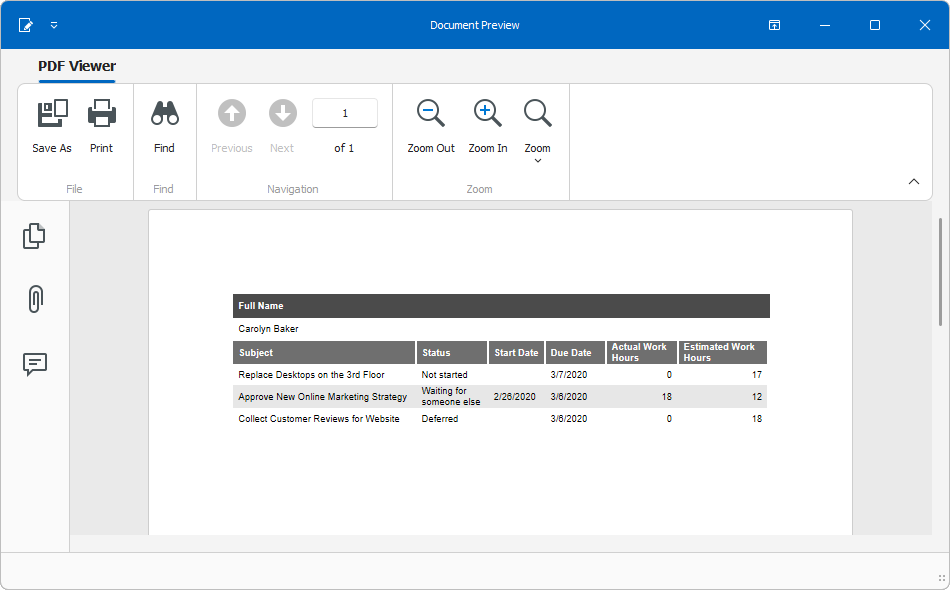Viewport: 950px width, 590px height.
Task: Zoom in on the document
Action: click(x=487, y=125)
